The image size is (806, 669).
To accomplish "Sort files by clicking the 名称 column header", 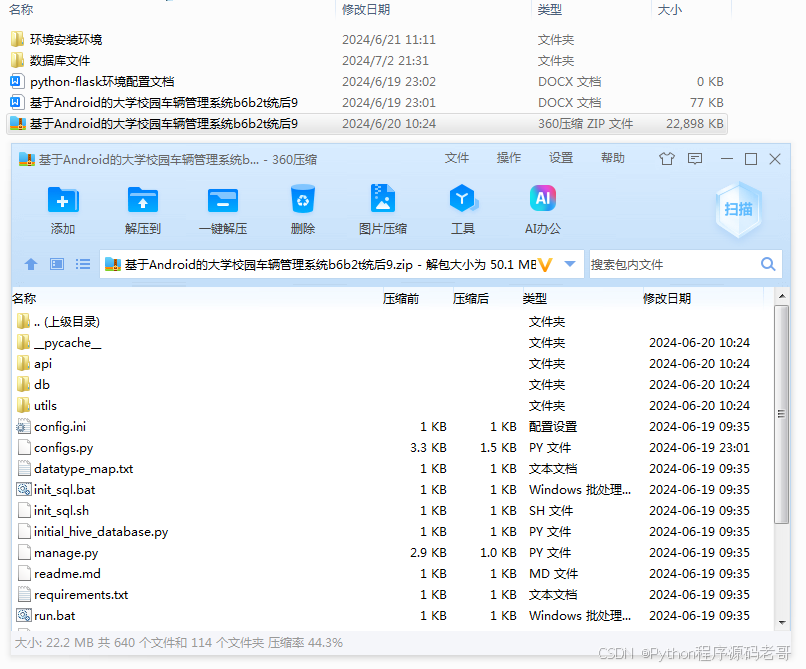I will pos(24,297).
